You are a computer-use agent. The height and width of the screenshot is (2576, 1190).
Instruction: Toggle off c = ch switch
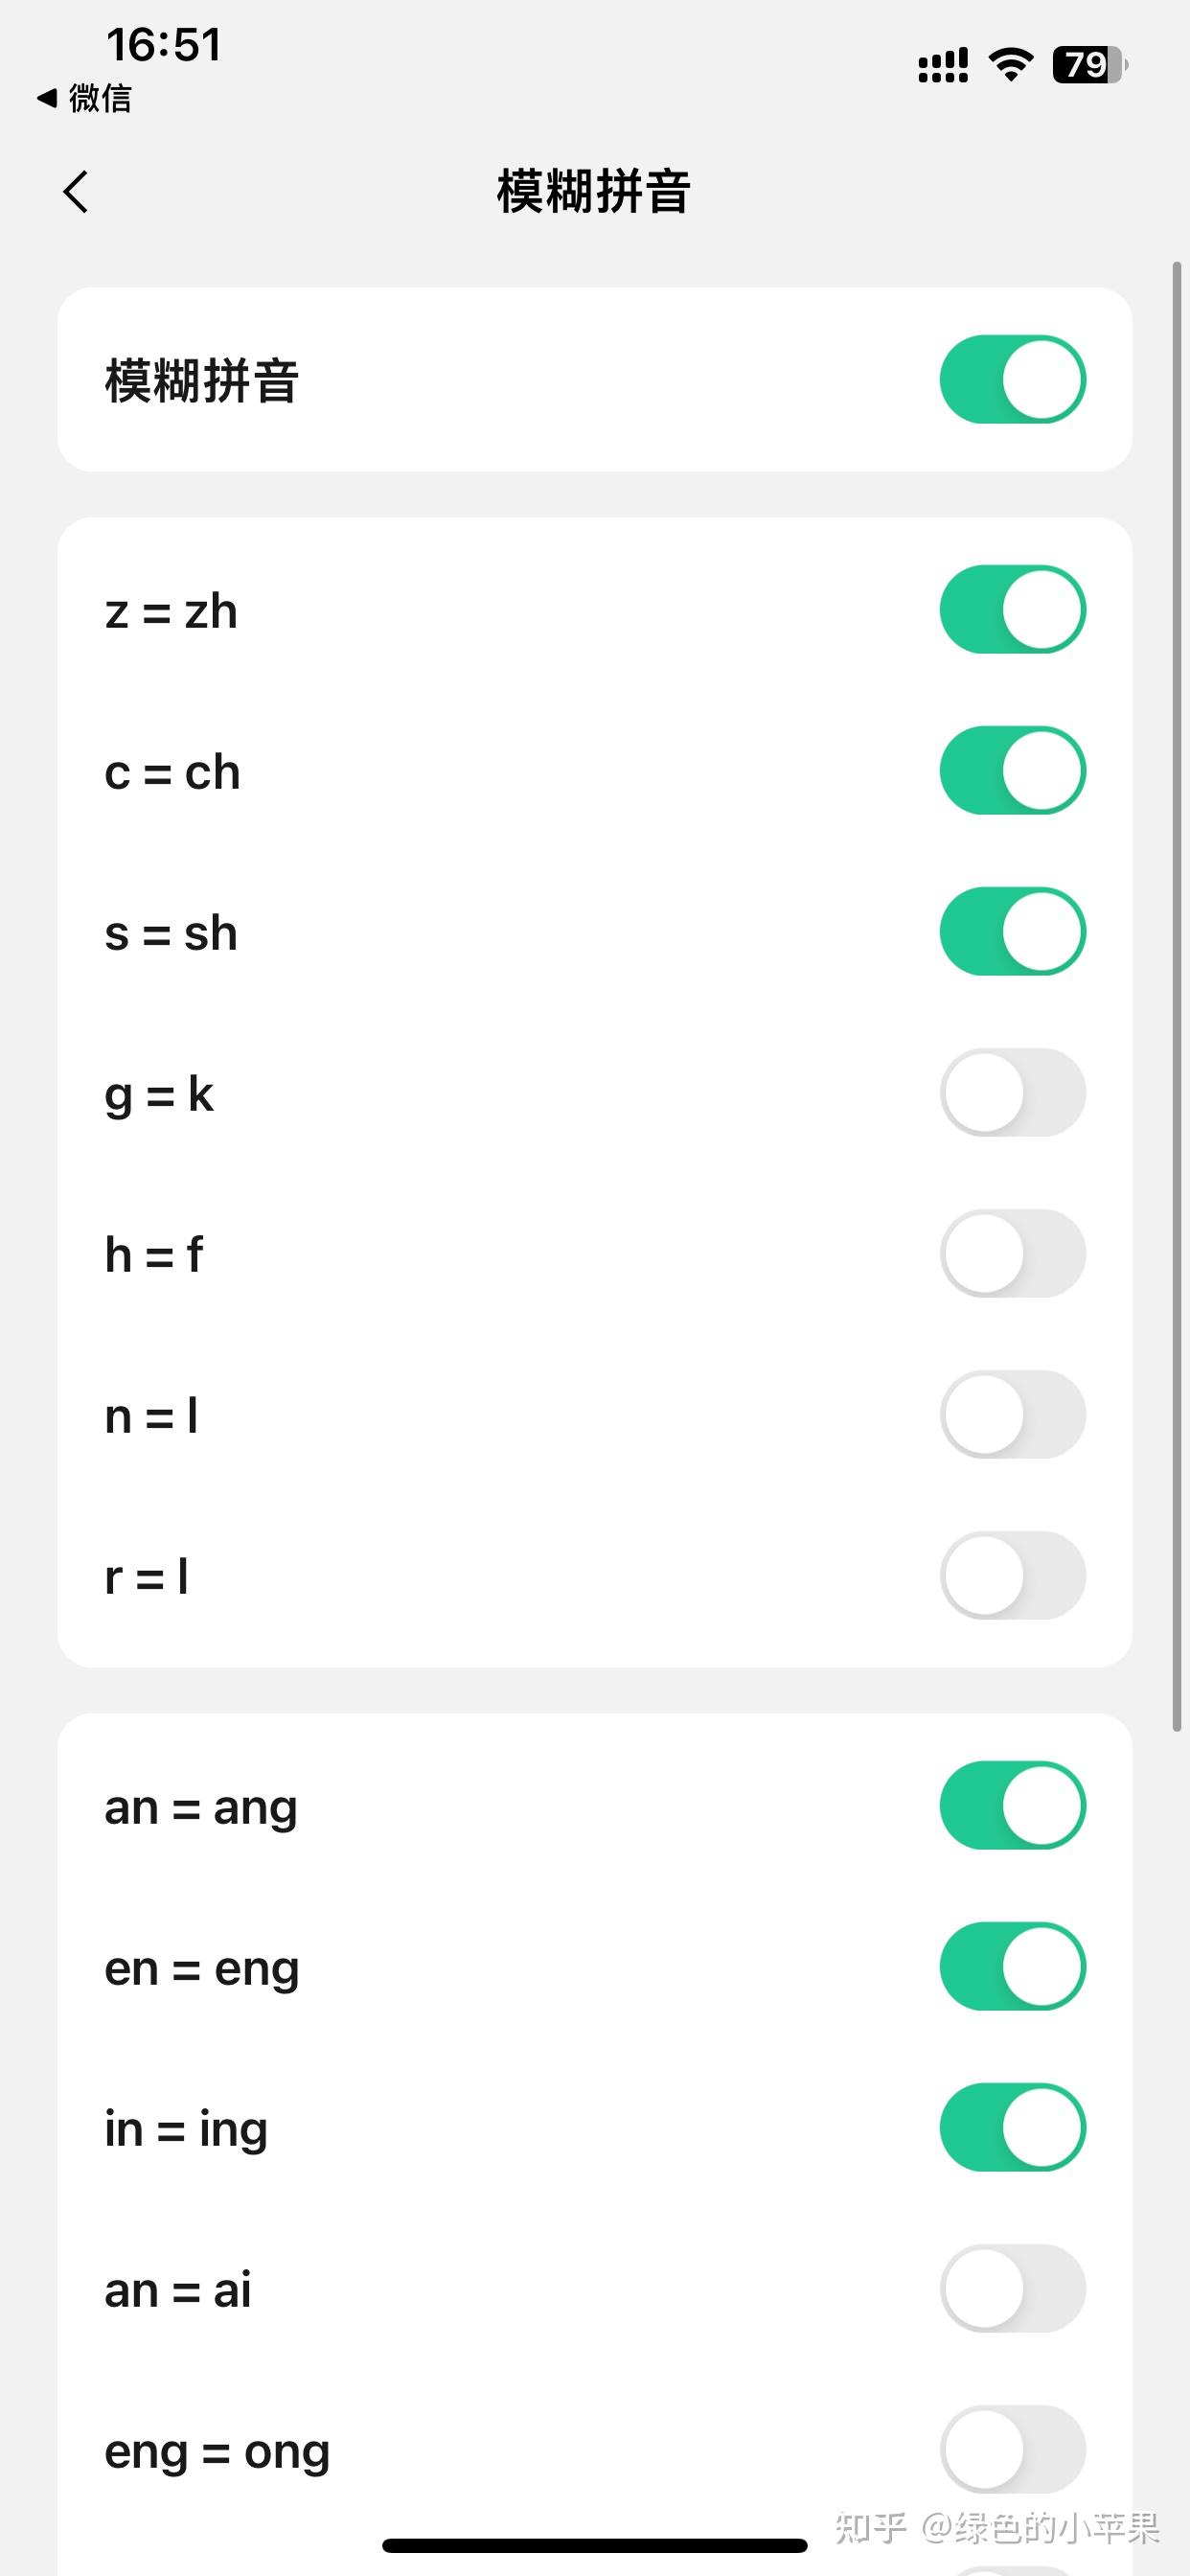coord(1012,770)
